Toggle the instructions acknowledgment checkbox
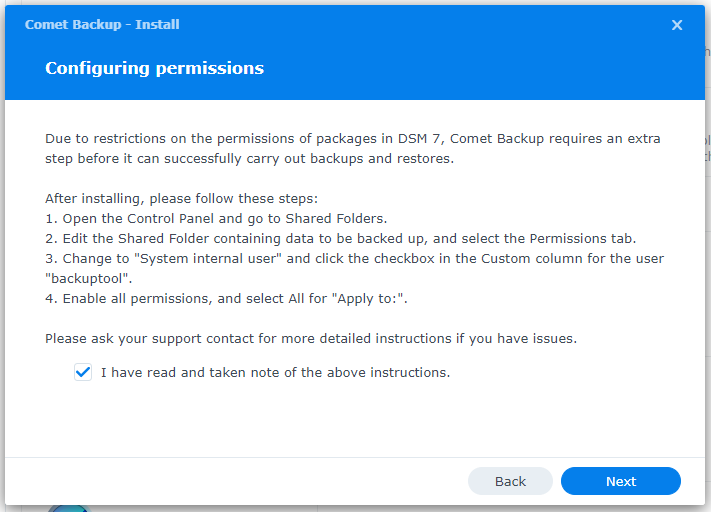The width and height of the screenshot is (711, 512). click(83, 373)
